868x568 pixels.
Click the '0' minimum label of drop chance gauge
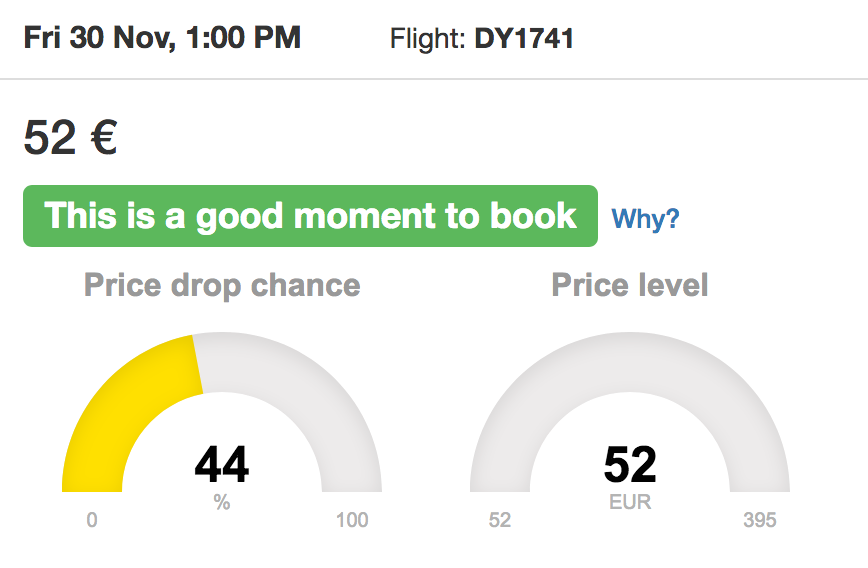point(92,520)
